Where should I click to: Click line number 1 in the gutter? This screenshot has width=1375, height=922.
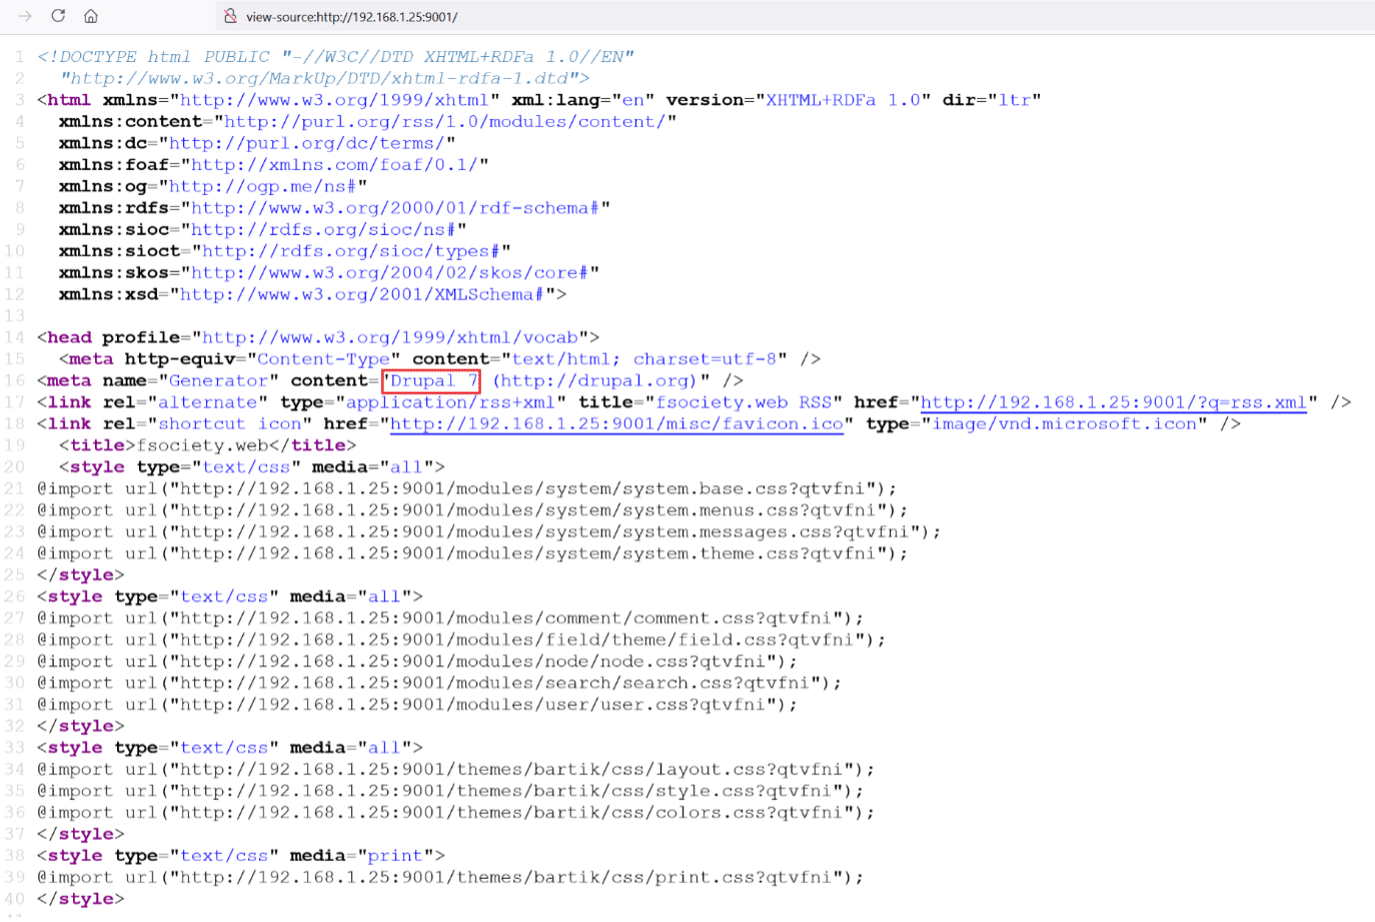(x=19, y=57)
